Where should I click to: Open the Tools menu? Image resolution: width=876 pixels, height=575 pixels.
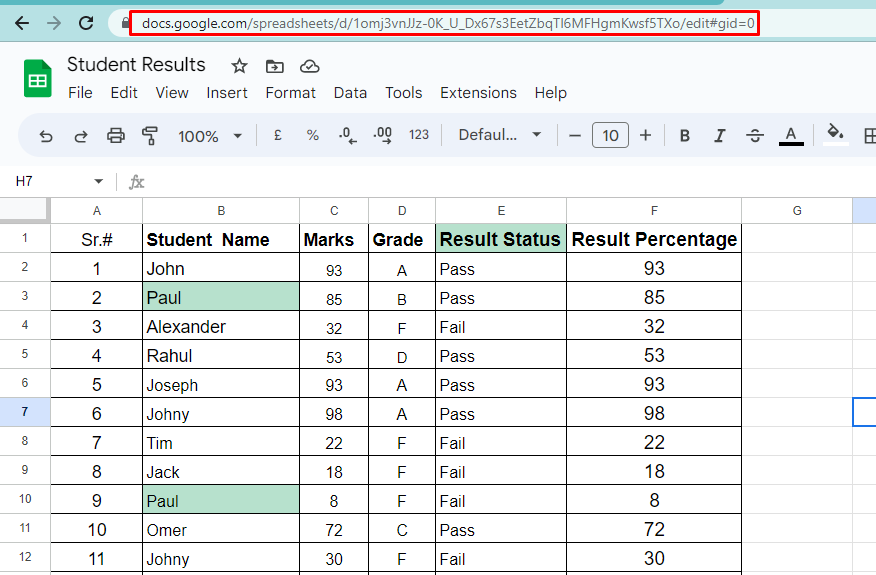pos(403,93)
